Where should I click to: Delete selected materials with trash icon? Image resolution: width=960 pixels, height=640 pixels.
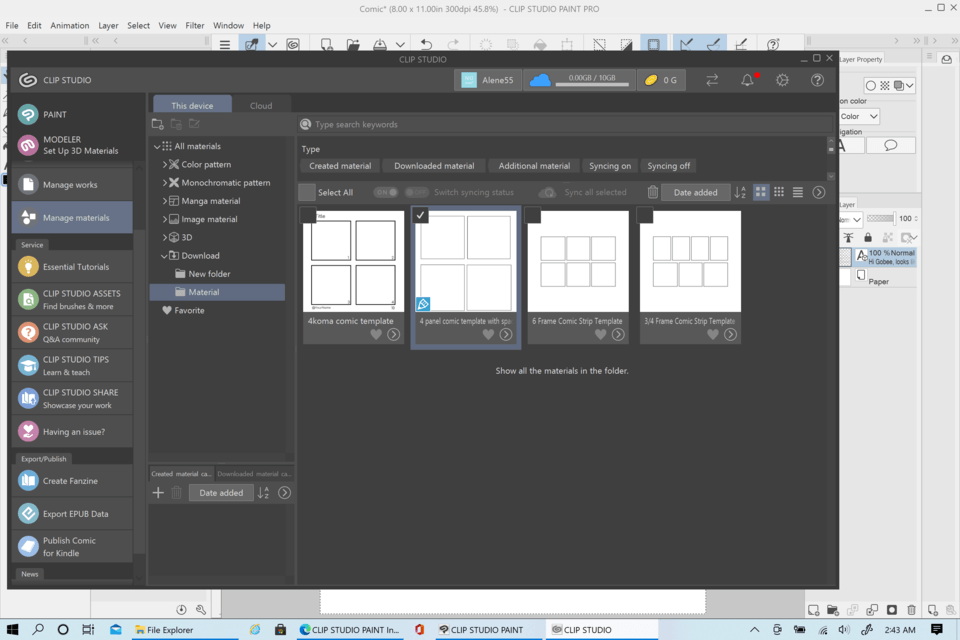point(653,192)
